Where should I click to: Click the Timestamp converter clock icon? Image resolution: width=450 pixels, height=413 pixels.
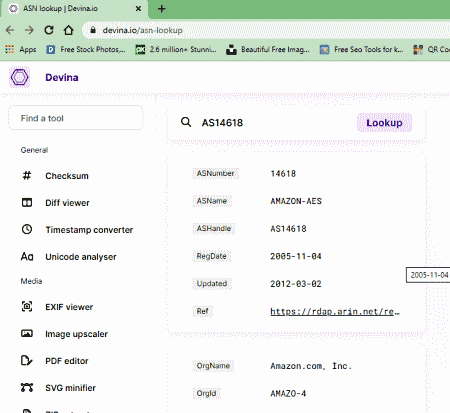(27, 229)
